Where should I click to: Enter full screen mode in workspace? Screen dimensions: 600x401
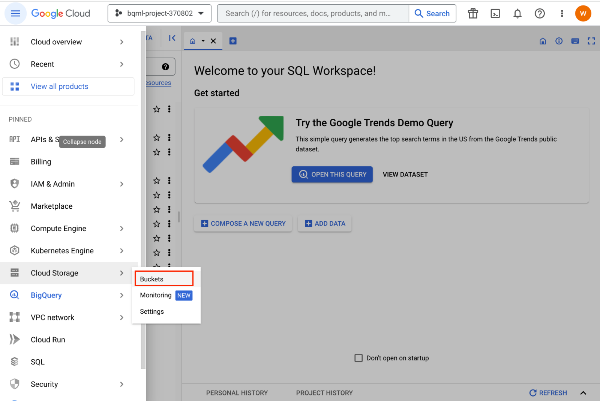pos(590,41)
